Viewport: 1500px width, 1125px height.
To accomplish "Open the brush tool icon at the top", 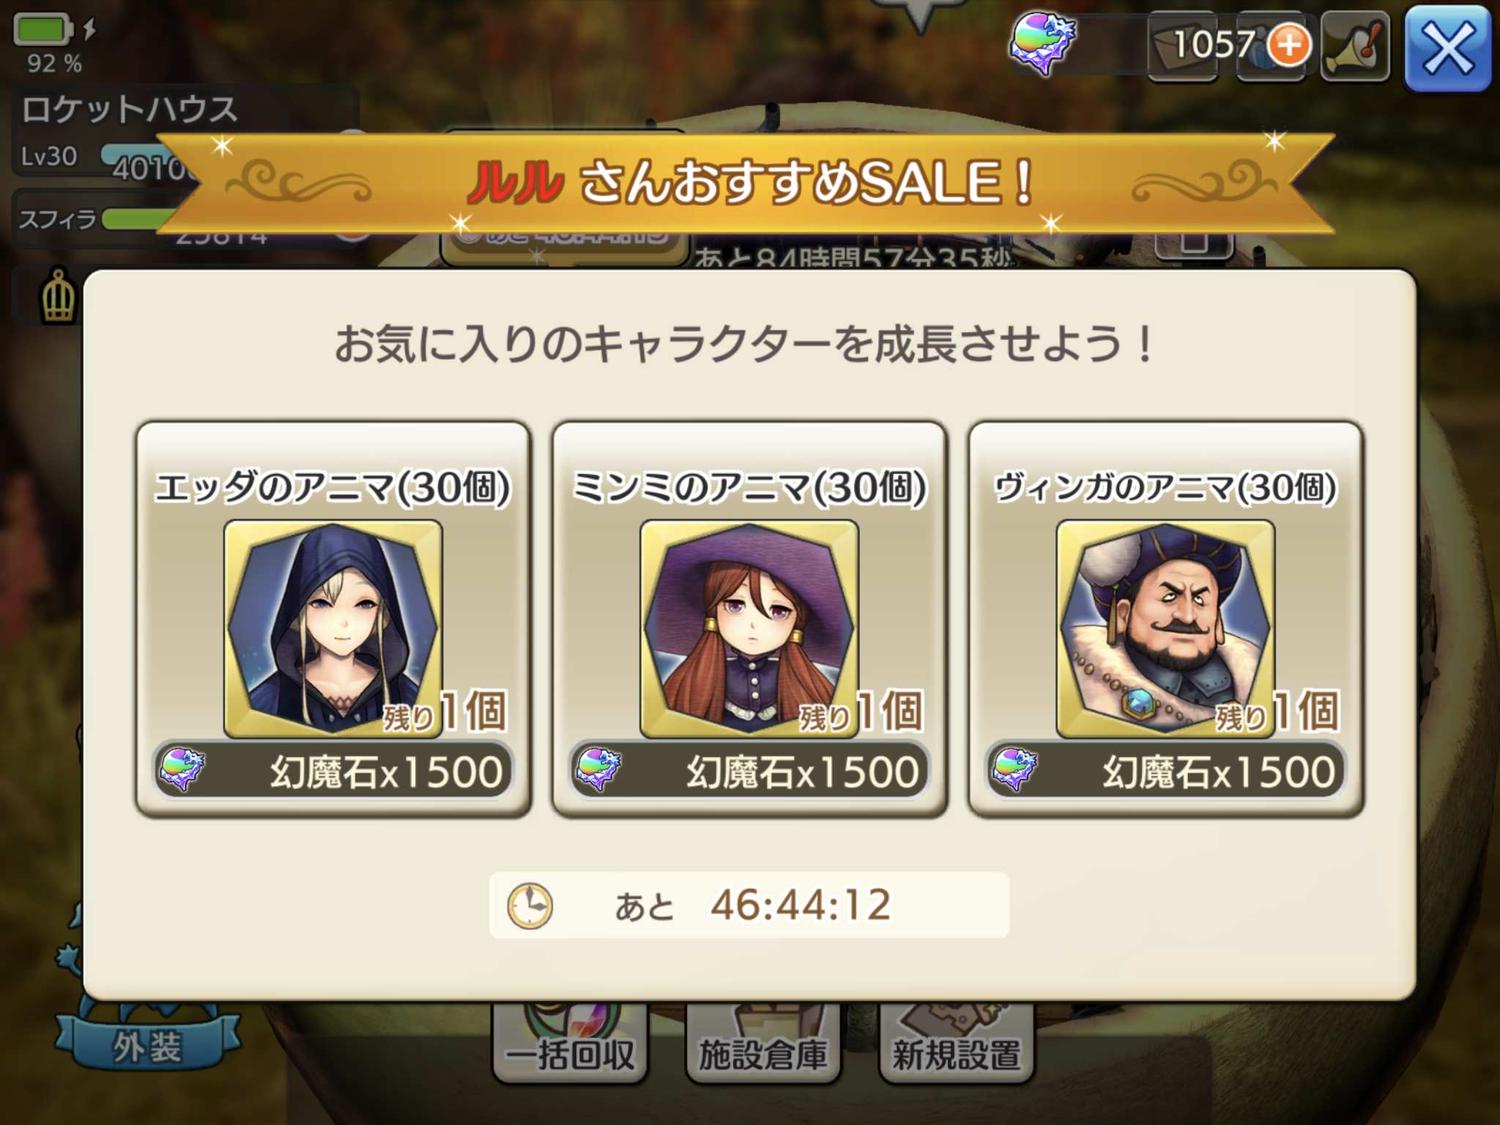I will 1355,46.
